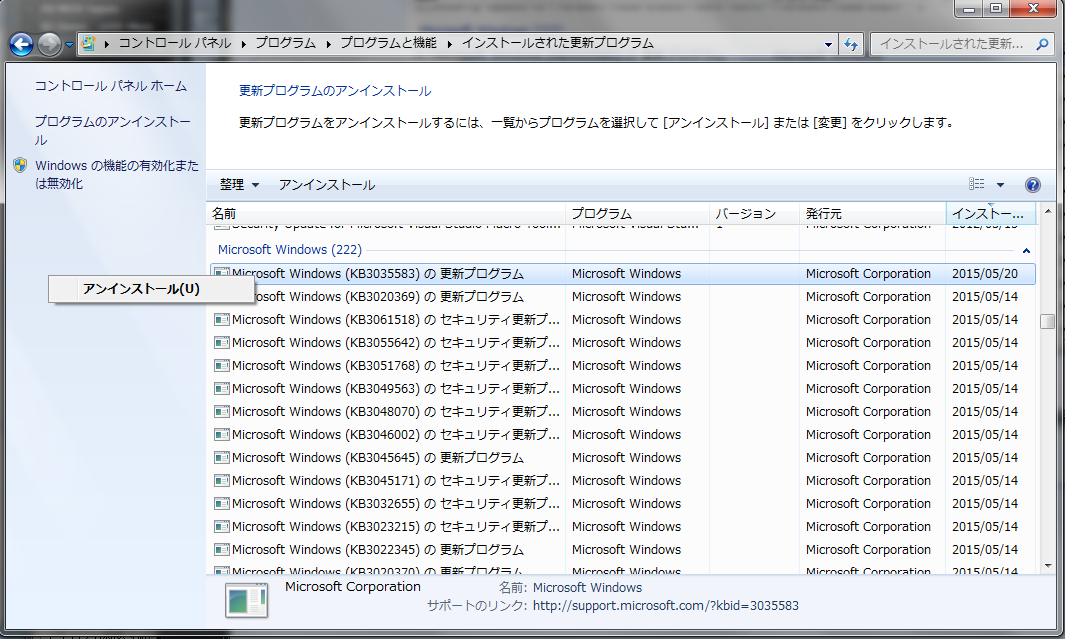Open the 整理 dropdown menu
1065x639 pixels.
click(239, 185)
